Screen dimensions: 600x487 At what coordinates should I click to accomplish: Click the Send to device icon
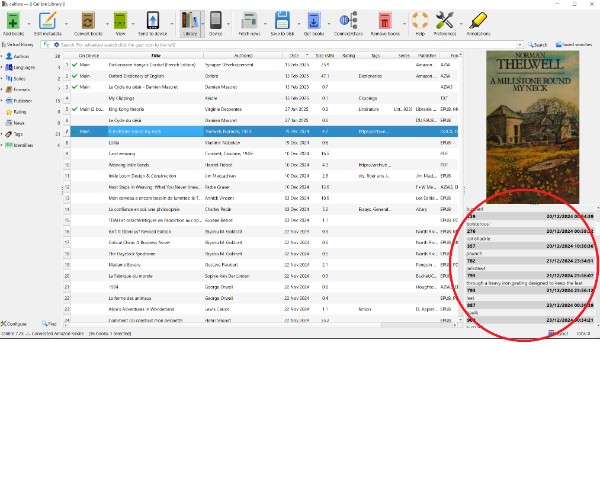[153, 22]
